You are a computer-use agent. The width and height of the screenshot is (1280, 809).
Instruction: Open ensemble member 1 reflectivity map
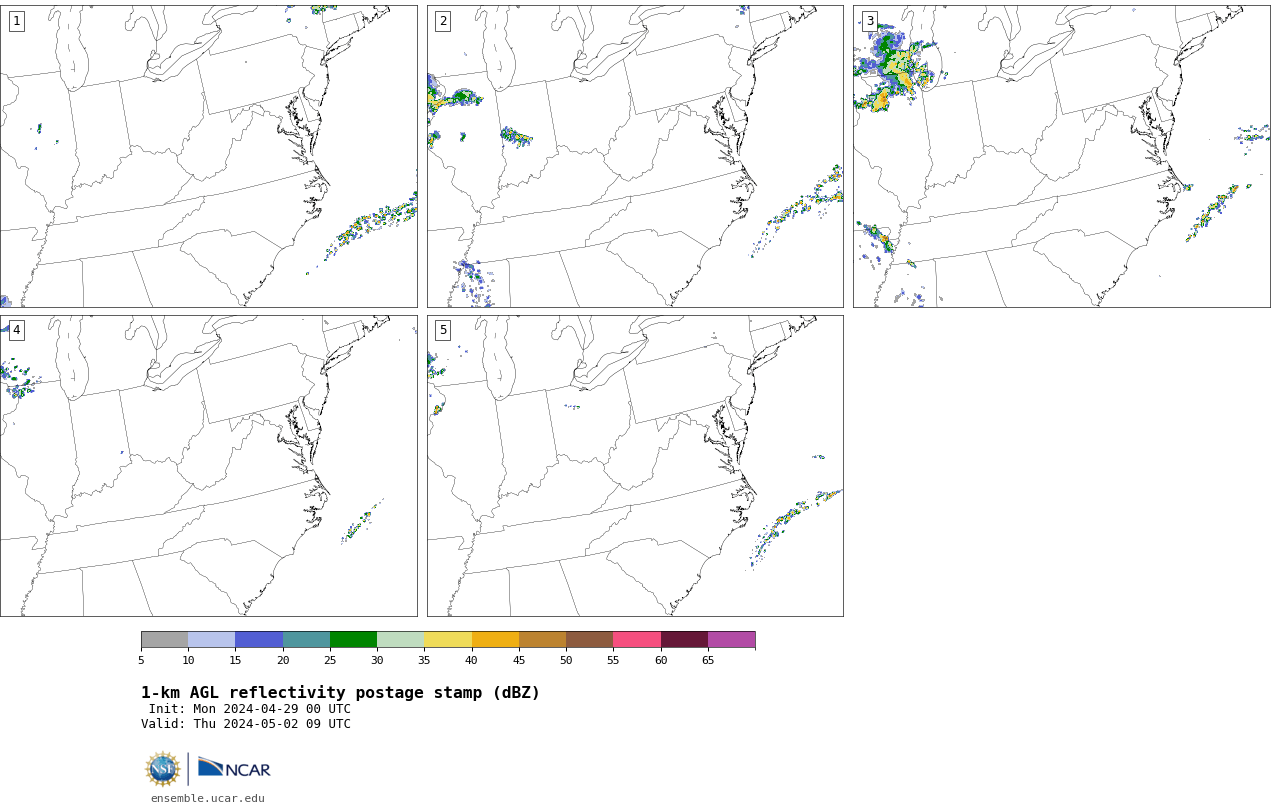tap(208, 156)
